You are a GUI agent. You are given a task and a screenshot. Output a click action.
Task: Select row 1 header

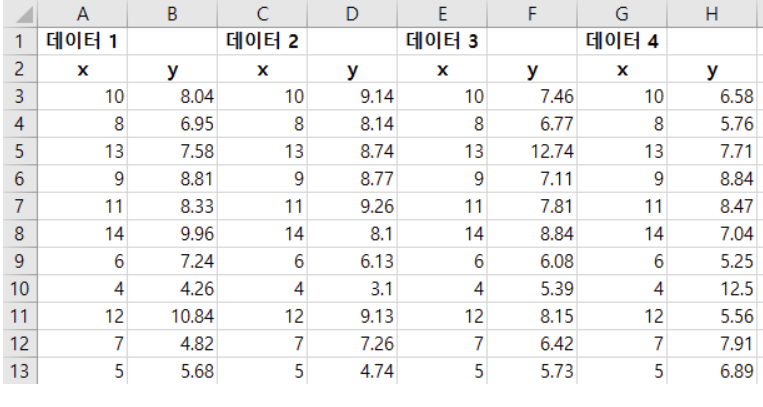[20, 41]
